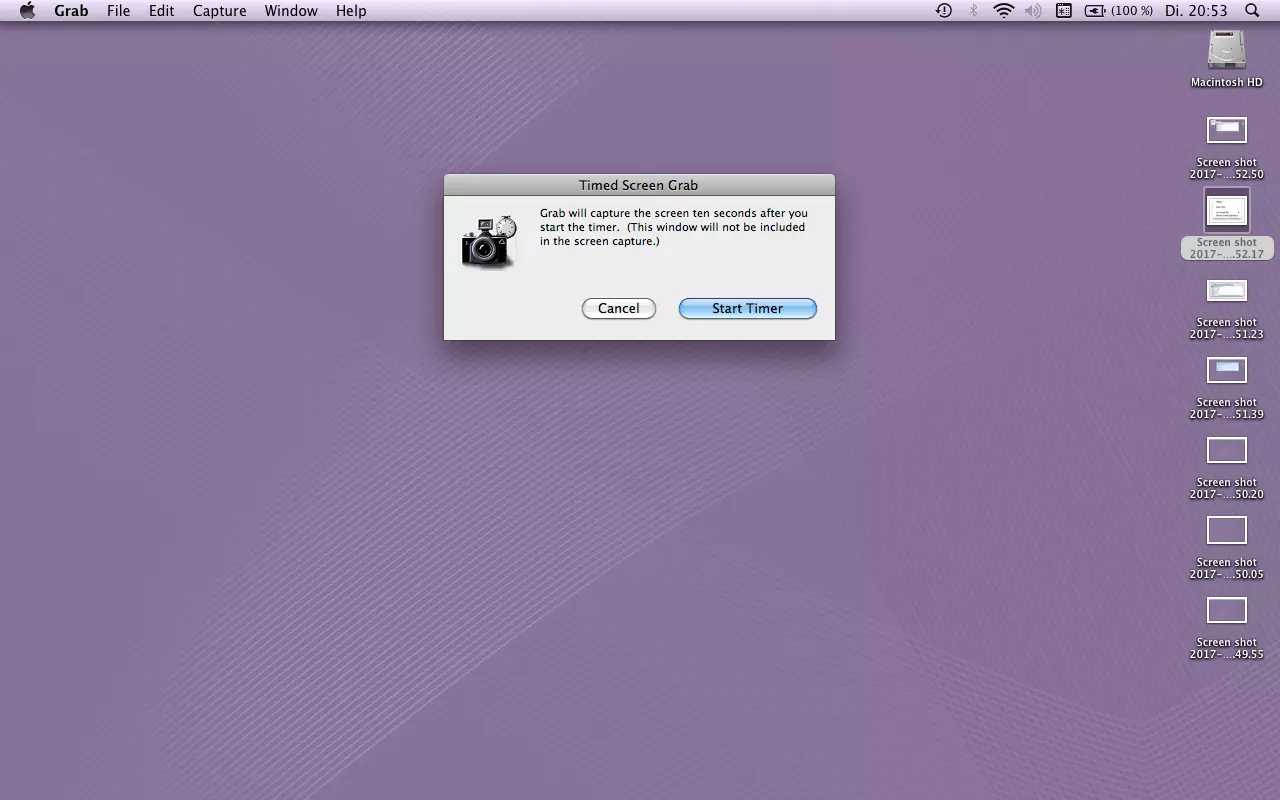Image resolution: width=1280 pixels, height=800 pixels.
Task: Open the Apple menu
Action: [x=27, y=11]
